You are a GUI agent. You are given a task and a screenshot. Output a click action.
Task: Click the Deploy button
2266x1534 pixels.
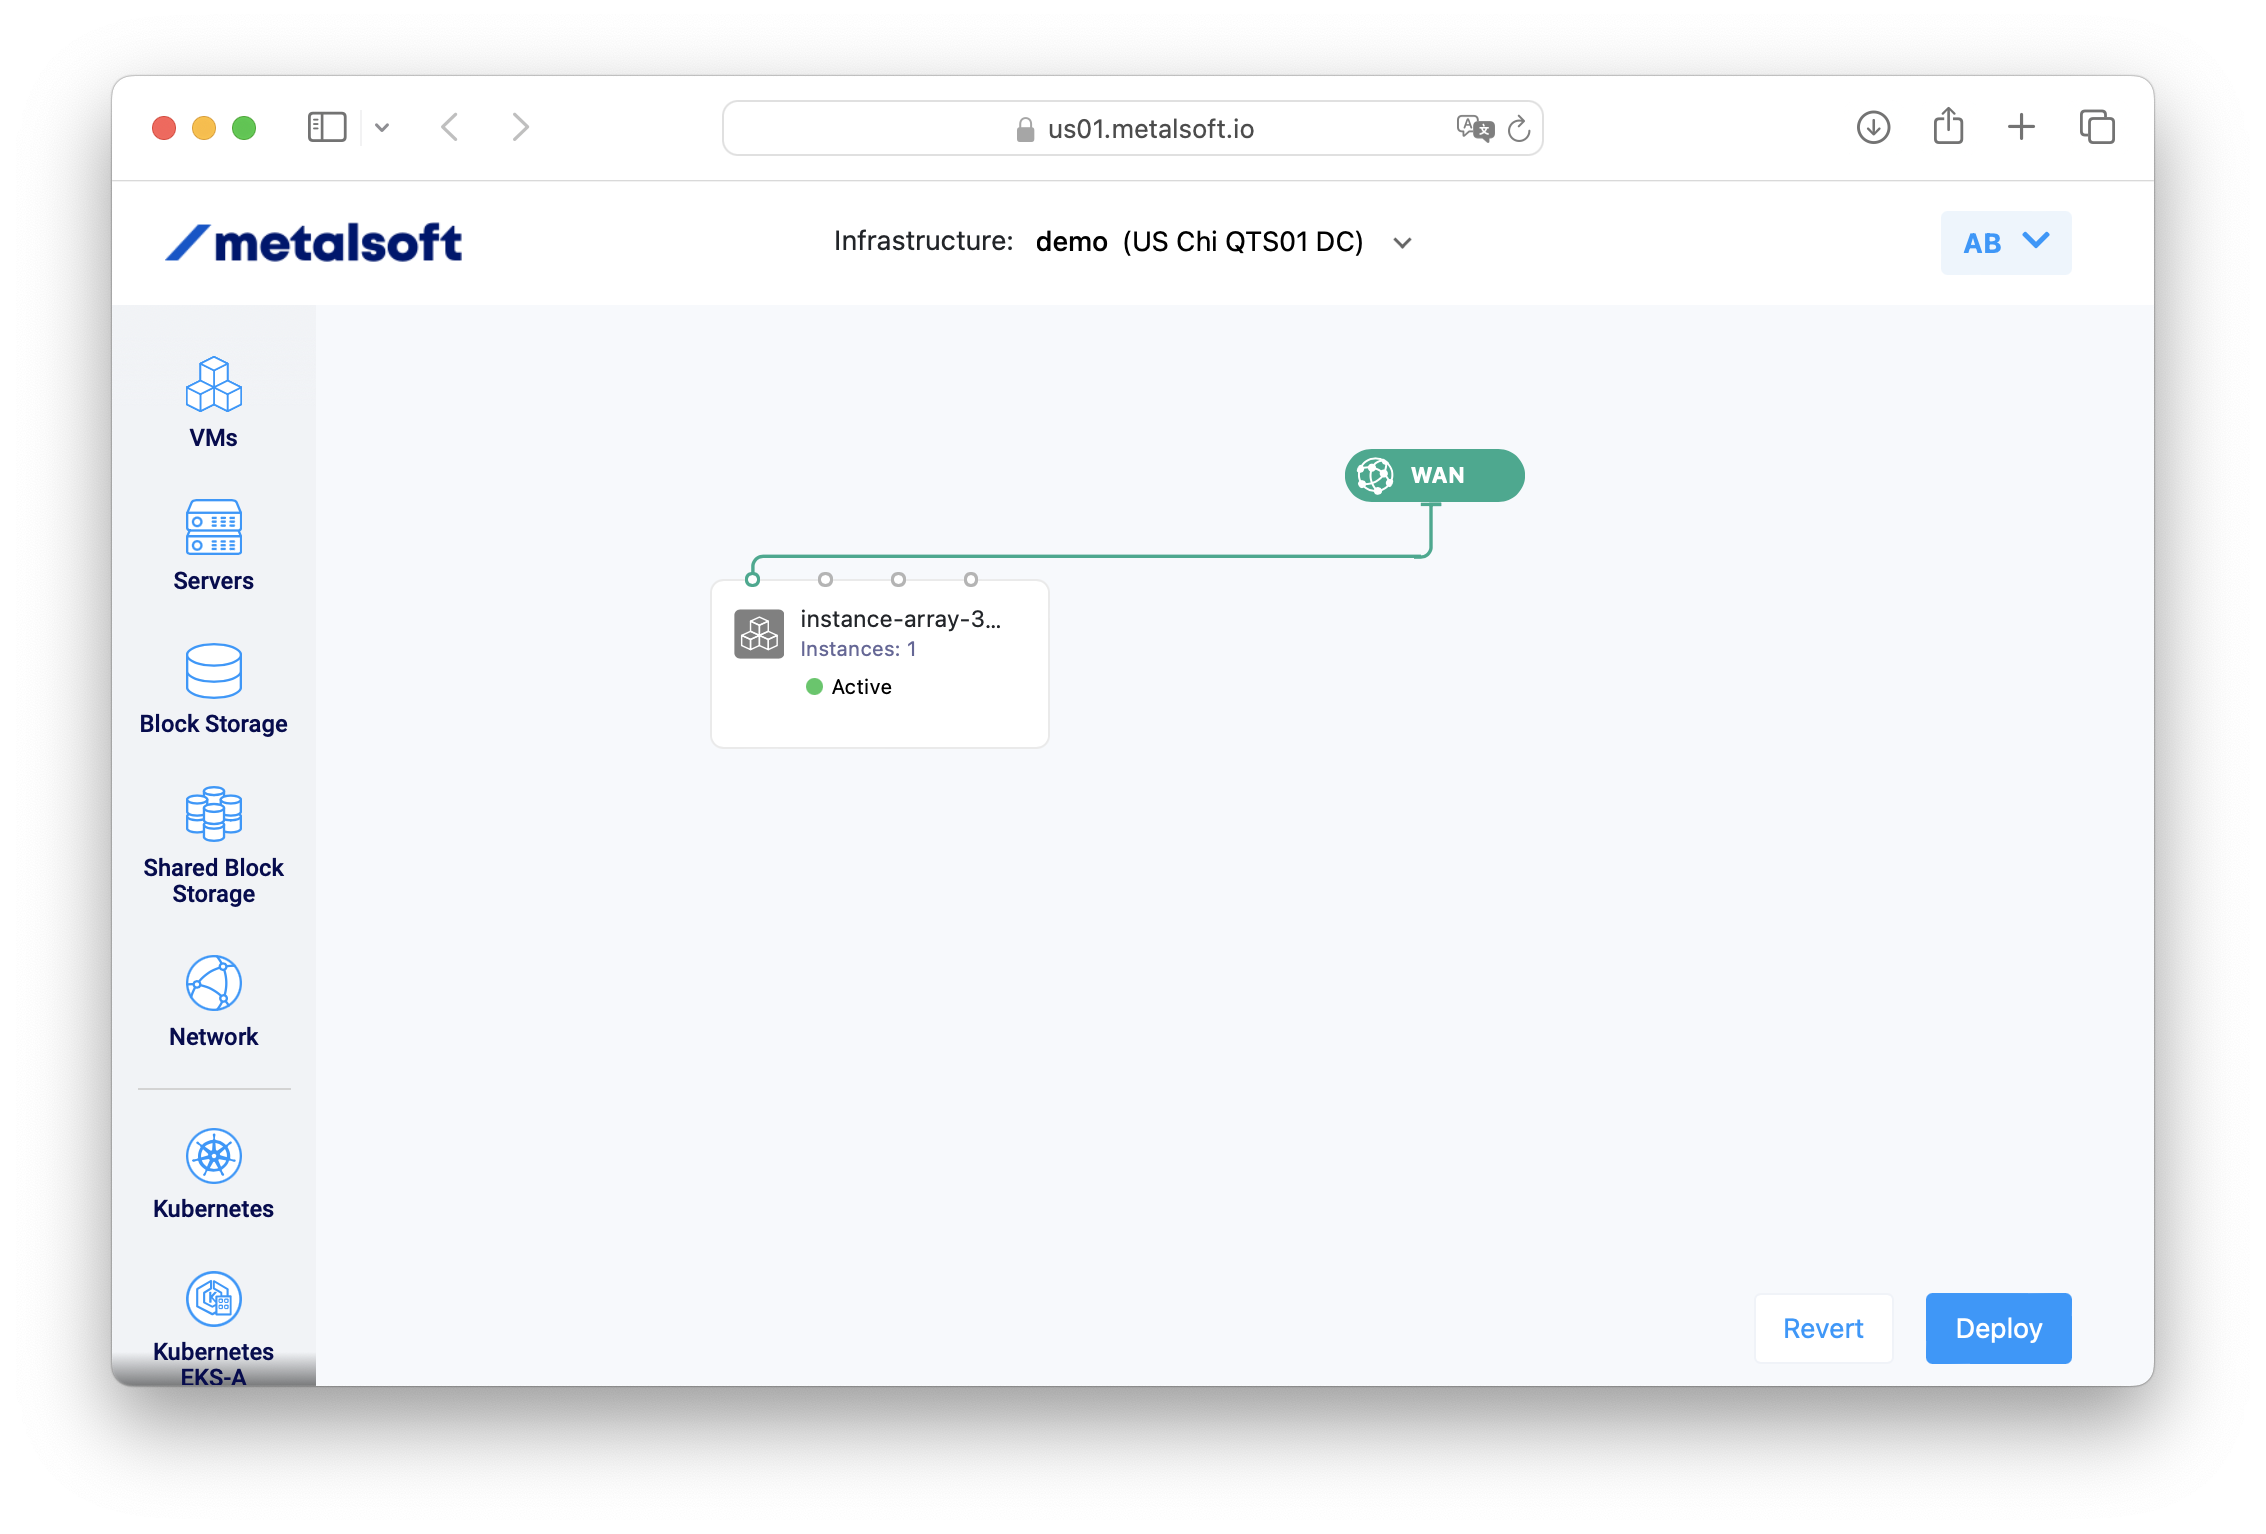(x=1998, y=1328)
